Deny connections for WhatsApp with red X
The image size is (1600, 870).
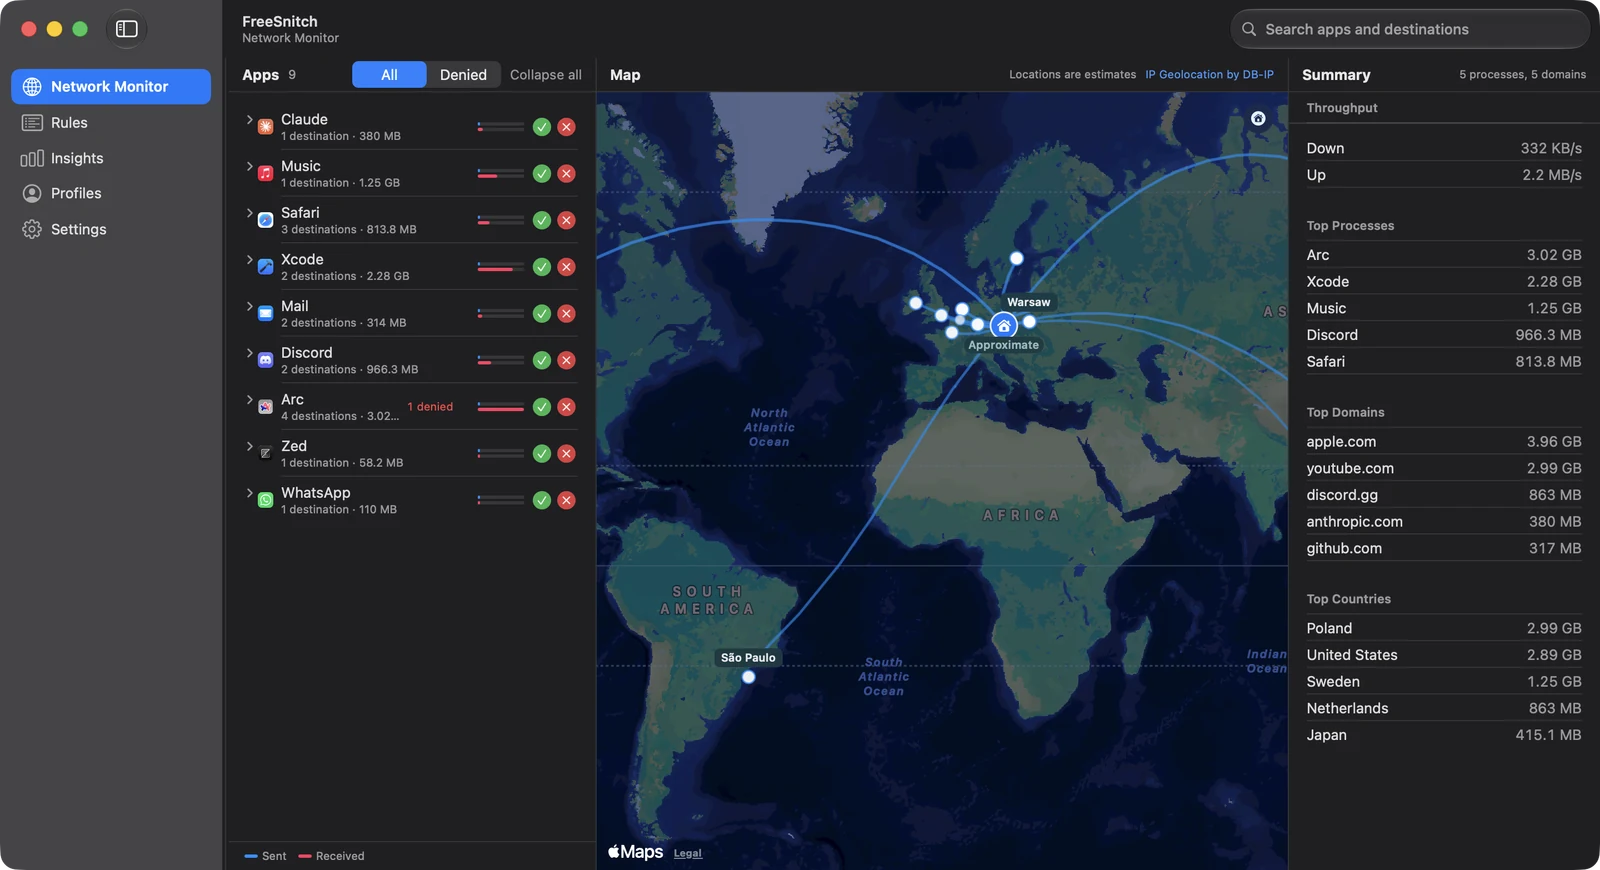pyautogui.click(x=566, y=500)
